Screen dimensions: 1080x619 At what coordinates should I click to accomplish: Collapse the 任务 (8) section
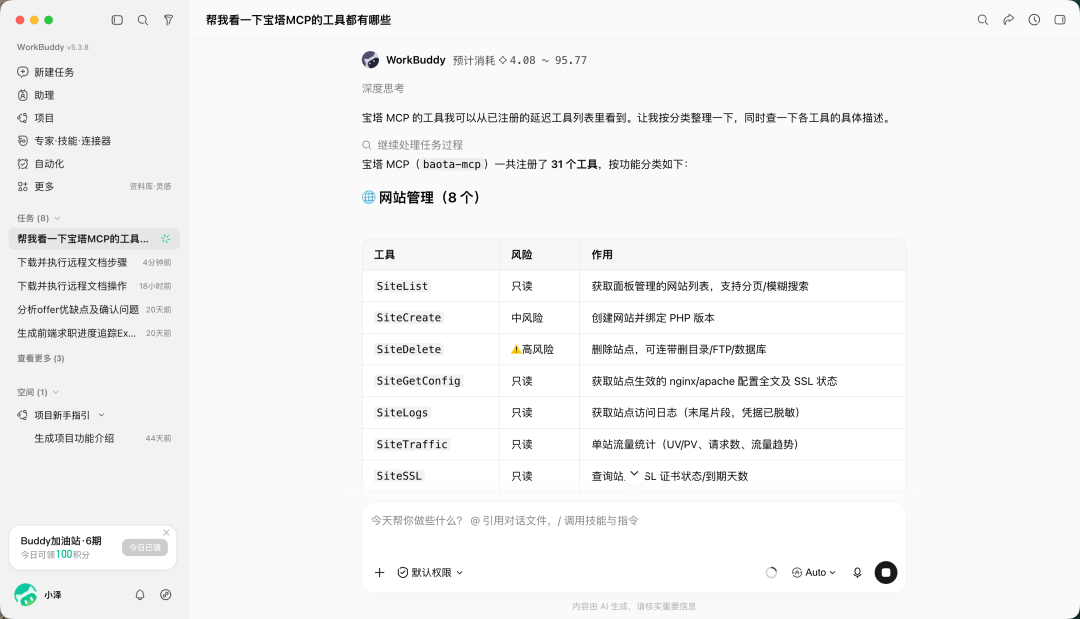click(x=38, y=218)
